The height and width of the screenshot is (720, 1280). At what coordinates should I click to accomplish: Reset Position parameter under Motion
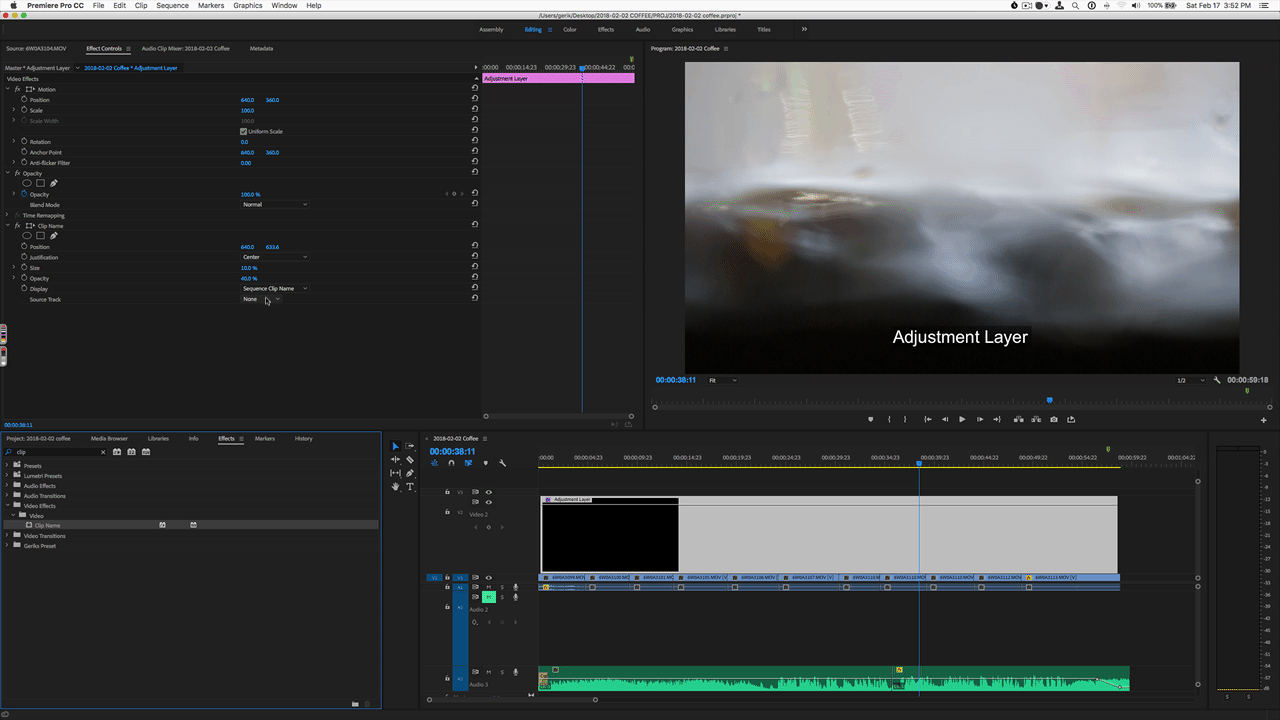[x=475, y=100]
